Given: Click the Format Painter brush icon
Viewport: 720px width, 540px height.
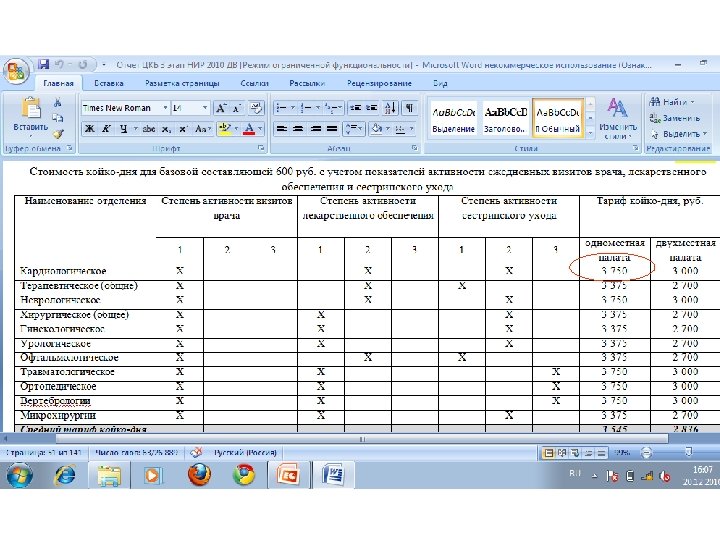Looking at the screenshot, I should [58, 134].
